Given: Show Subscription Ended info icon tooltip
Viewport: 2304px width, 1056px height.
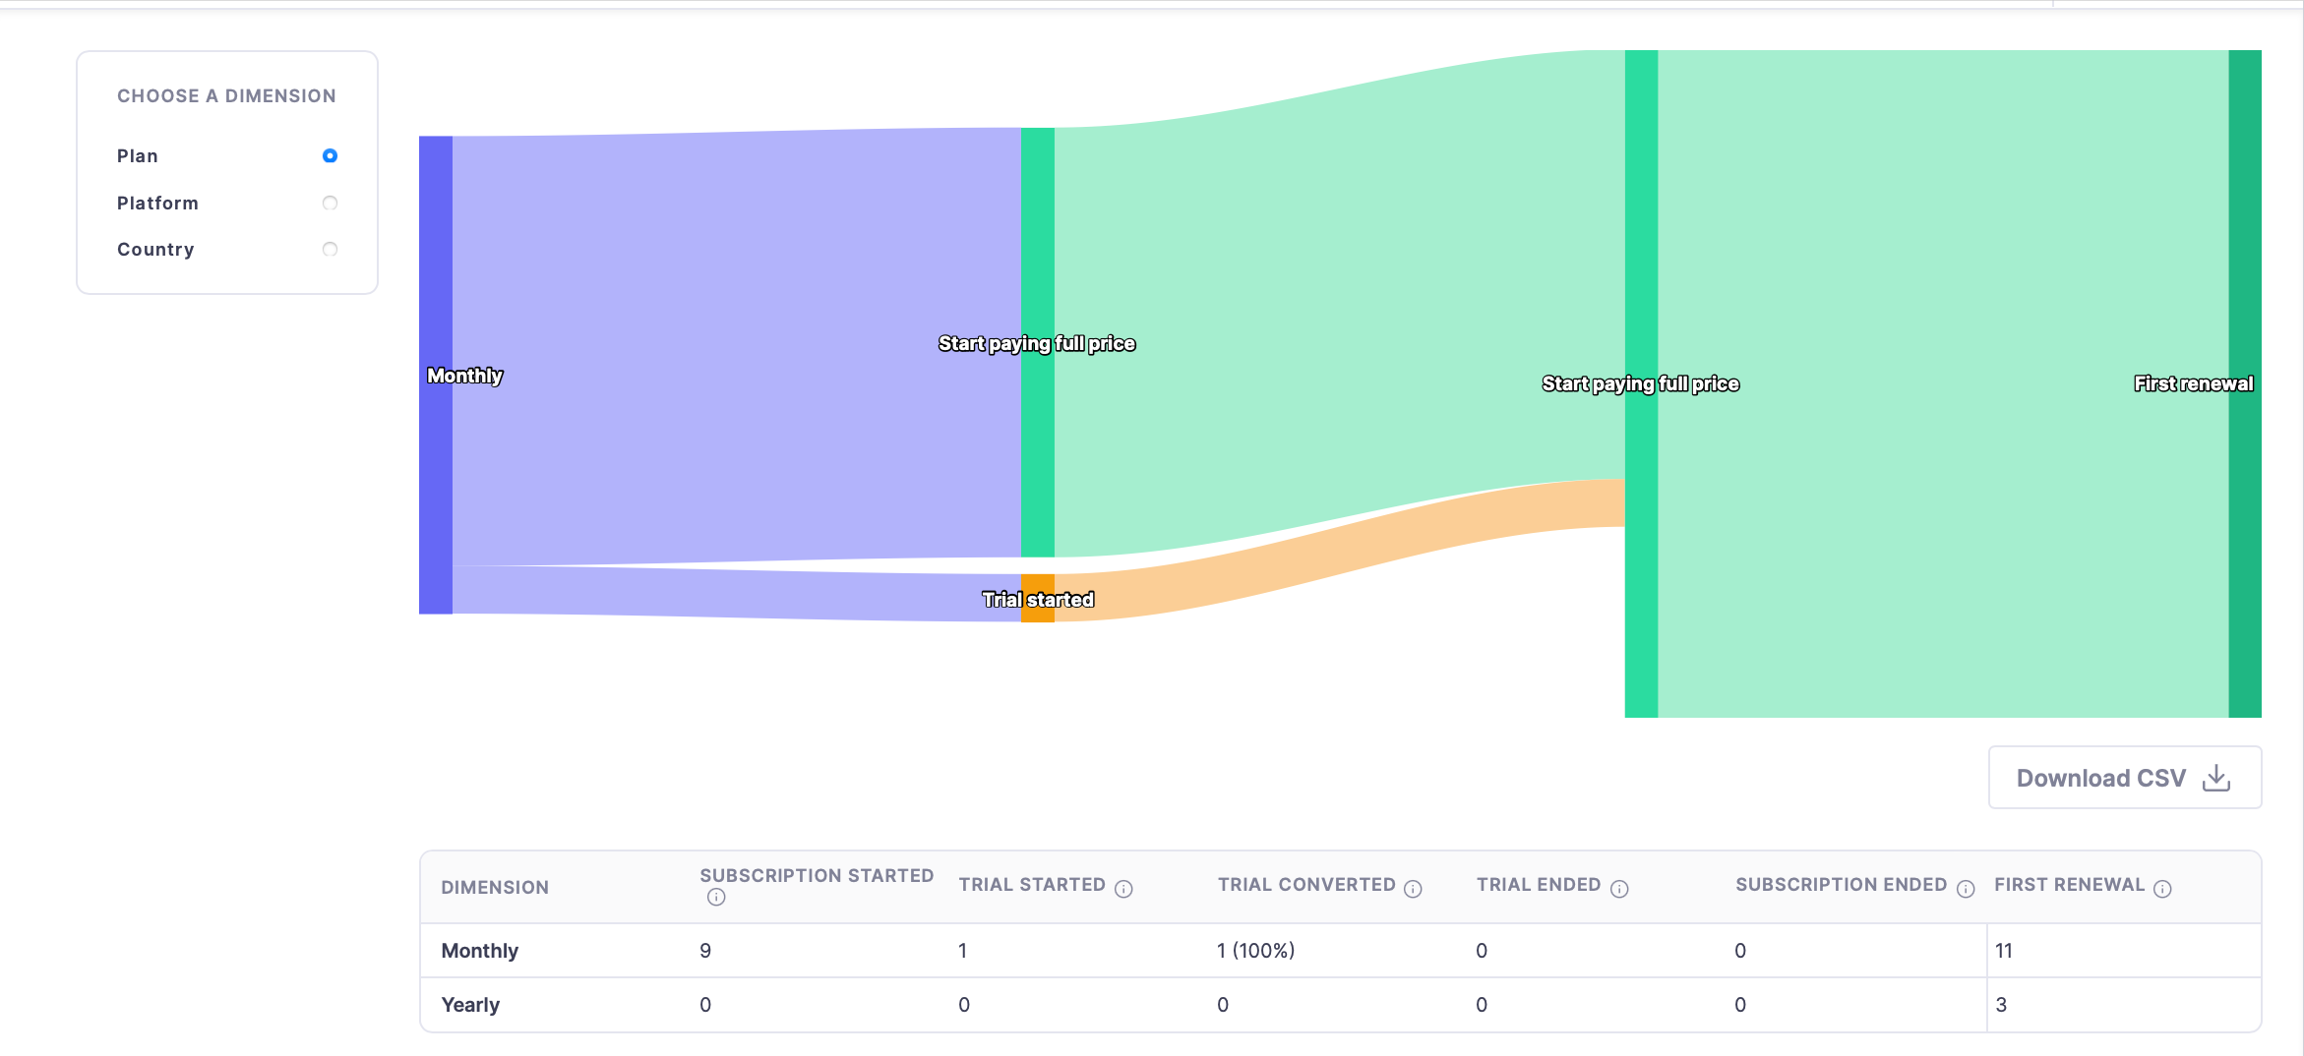Looking at the screenshot, I should click(1965, 888).
